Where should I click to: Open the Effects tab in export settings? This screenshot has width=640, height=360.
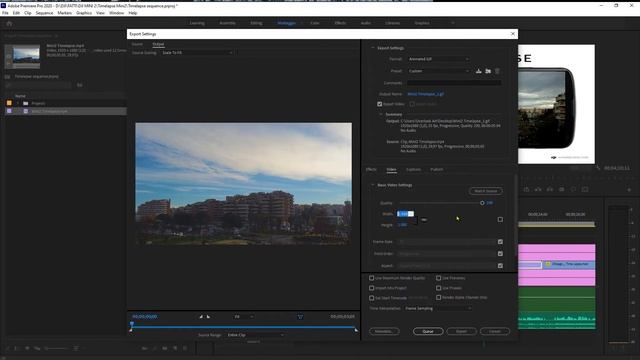(x=371, y=169)
